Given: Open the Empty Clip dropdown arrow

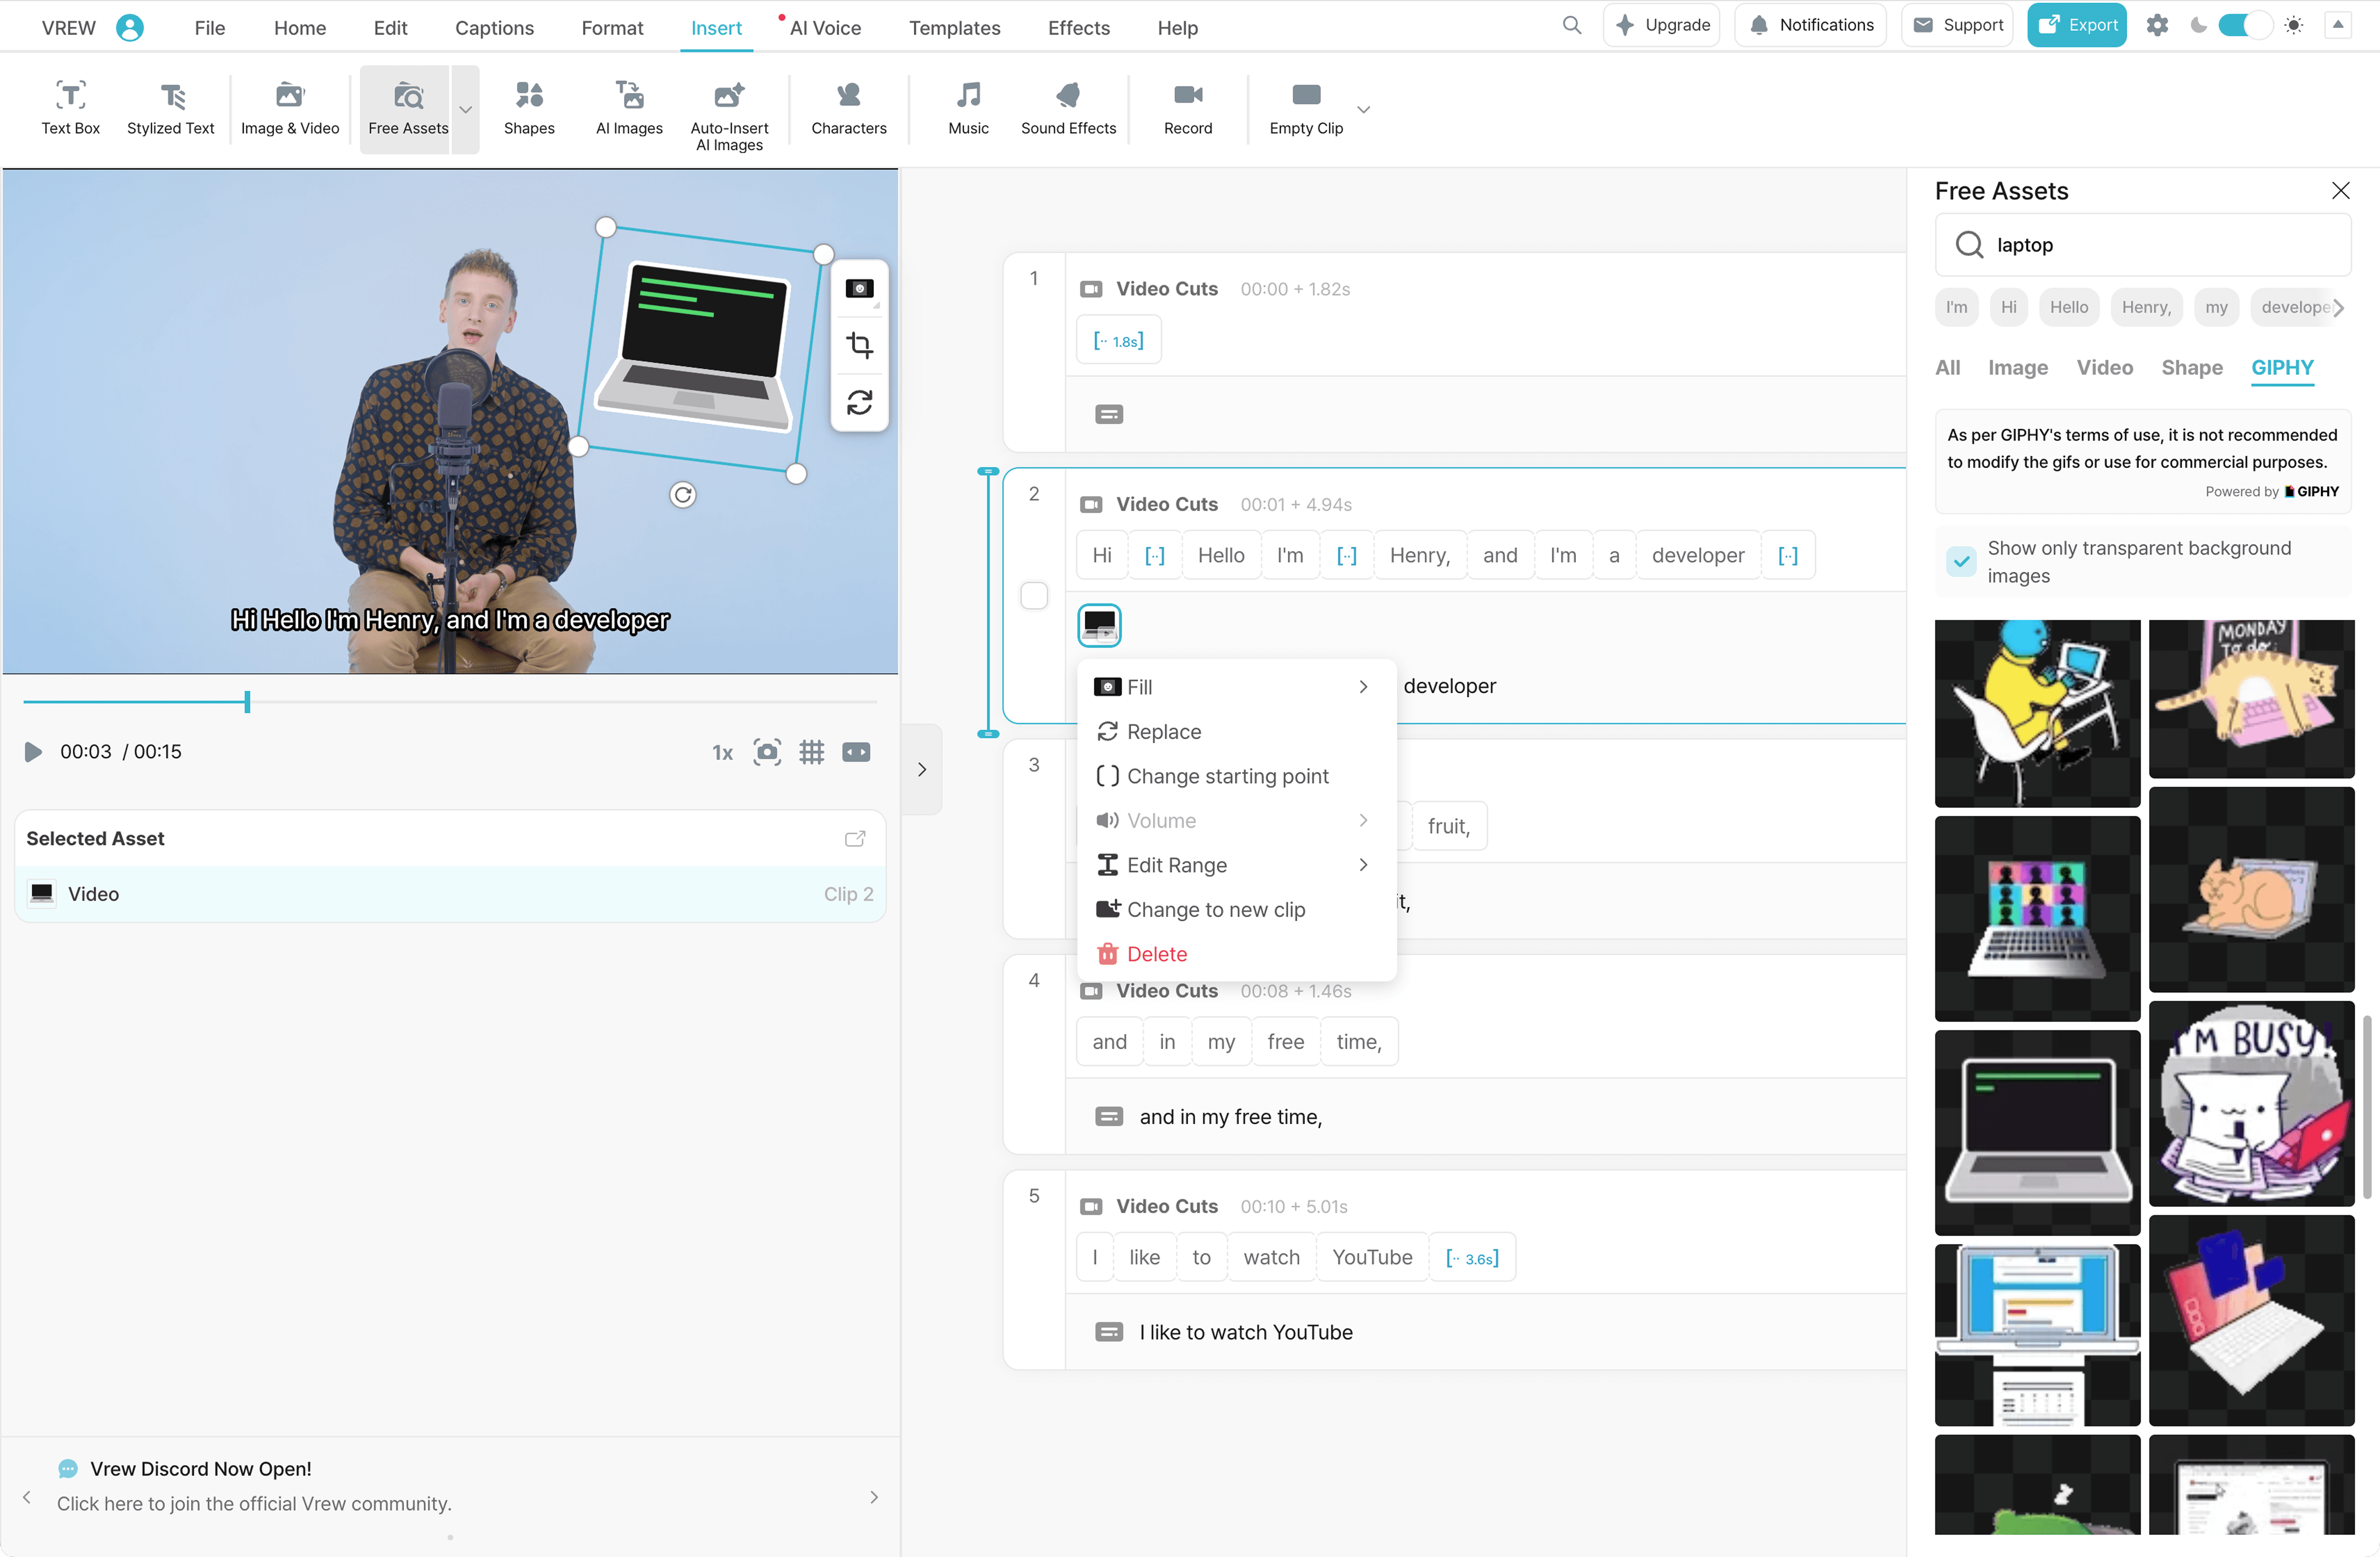Looking at the screenshot, I should click(1363, 109).
